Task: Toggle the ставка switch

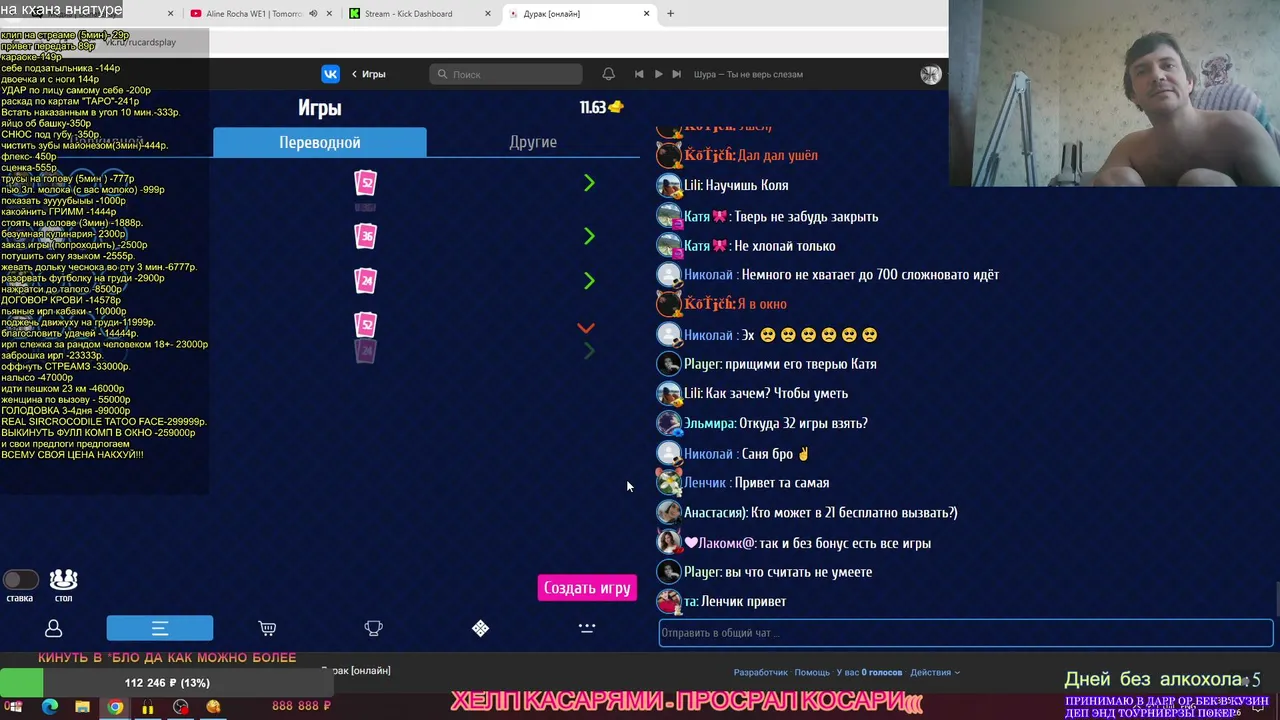Action: click(20, 580)
